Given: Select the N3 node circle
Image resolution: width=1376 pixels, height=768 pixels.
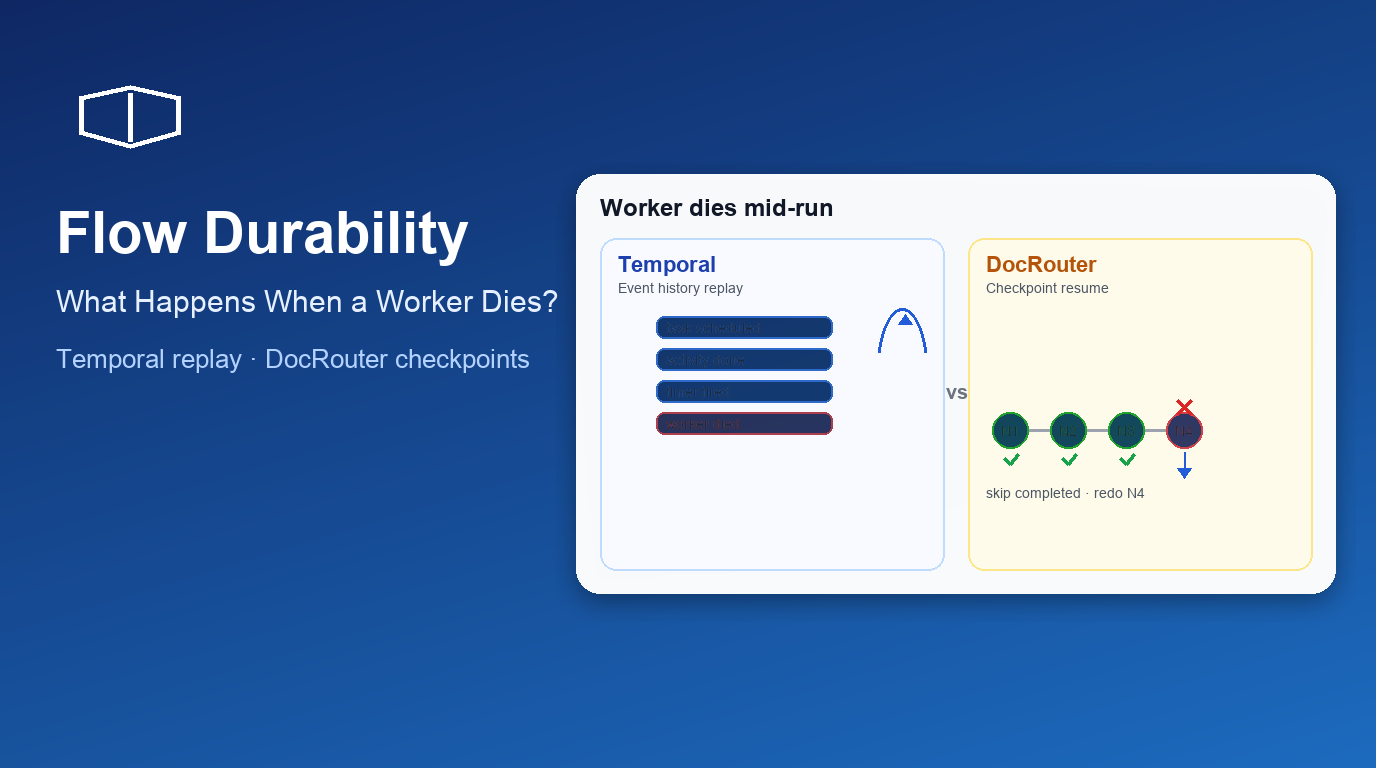Looking at the screenshot, I should 1126,430.
